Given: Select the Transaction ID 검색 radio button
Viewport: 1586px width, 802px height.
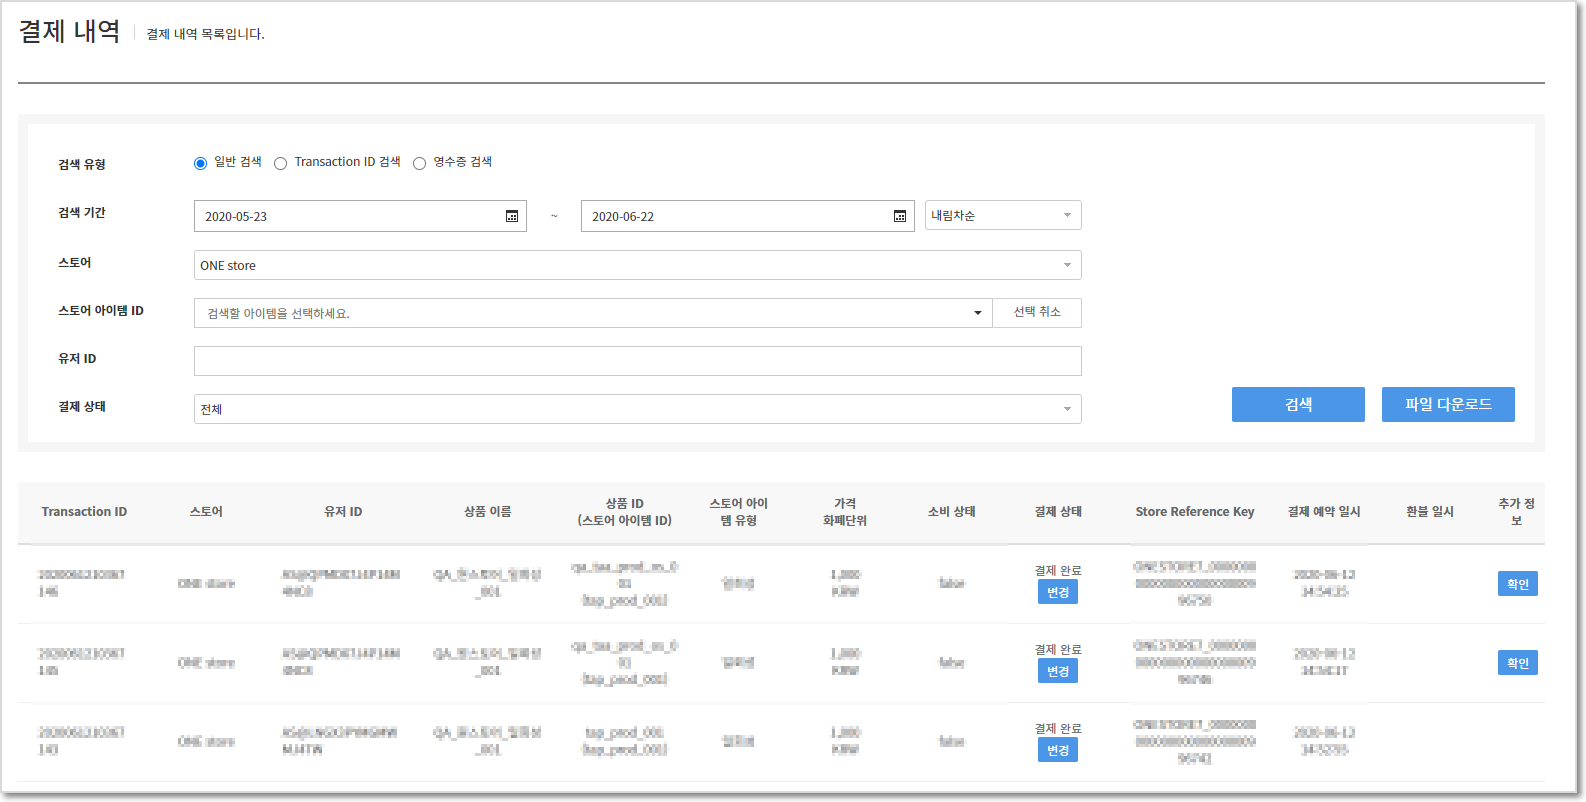Looking at the screenshot, I should click(281, 163).
